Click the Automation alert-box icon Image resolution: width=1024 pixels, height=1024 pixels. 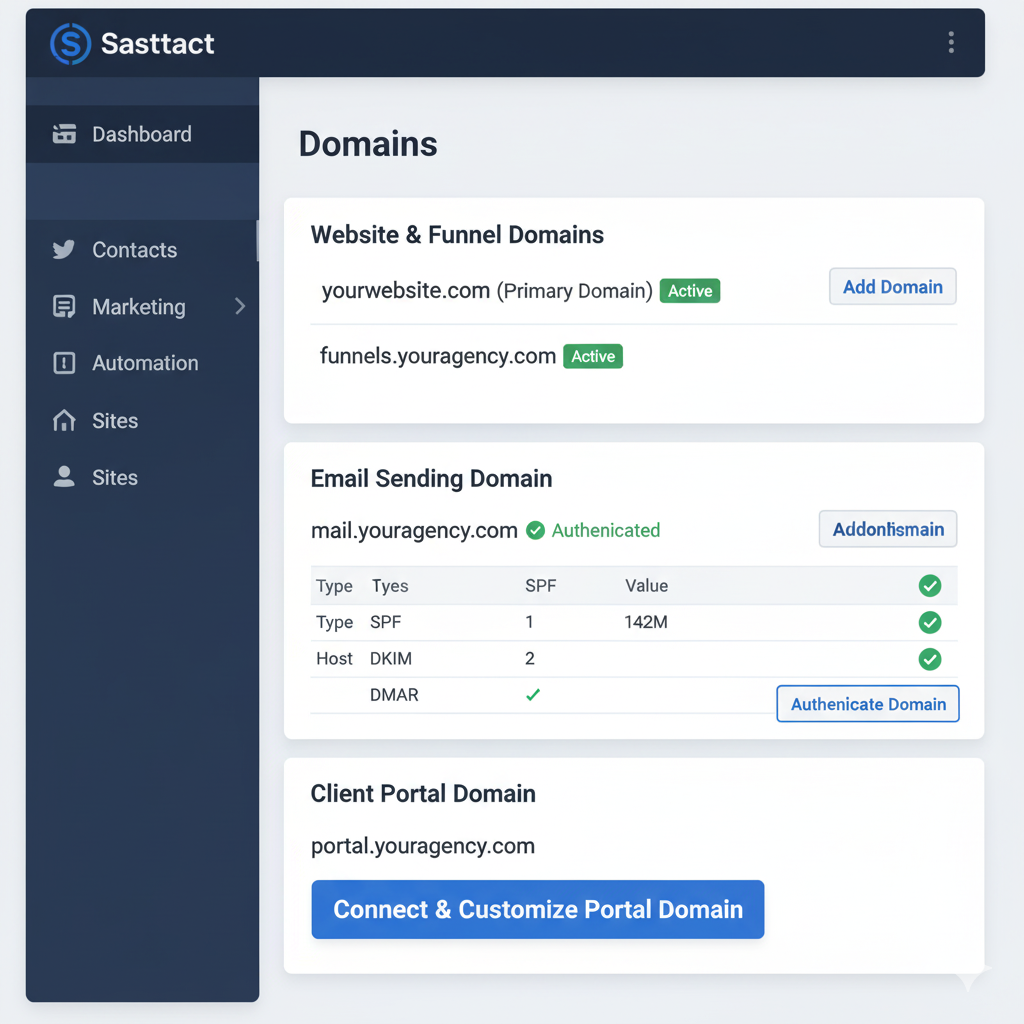(64, 363)
